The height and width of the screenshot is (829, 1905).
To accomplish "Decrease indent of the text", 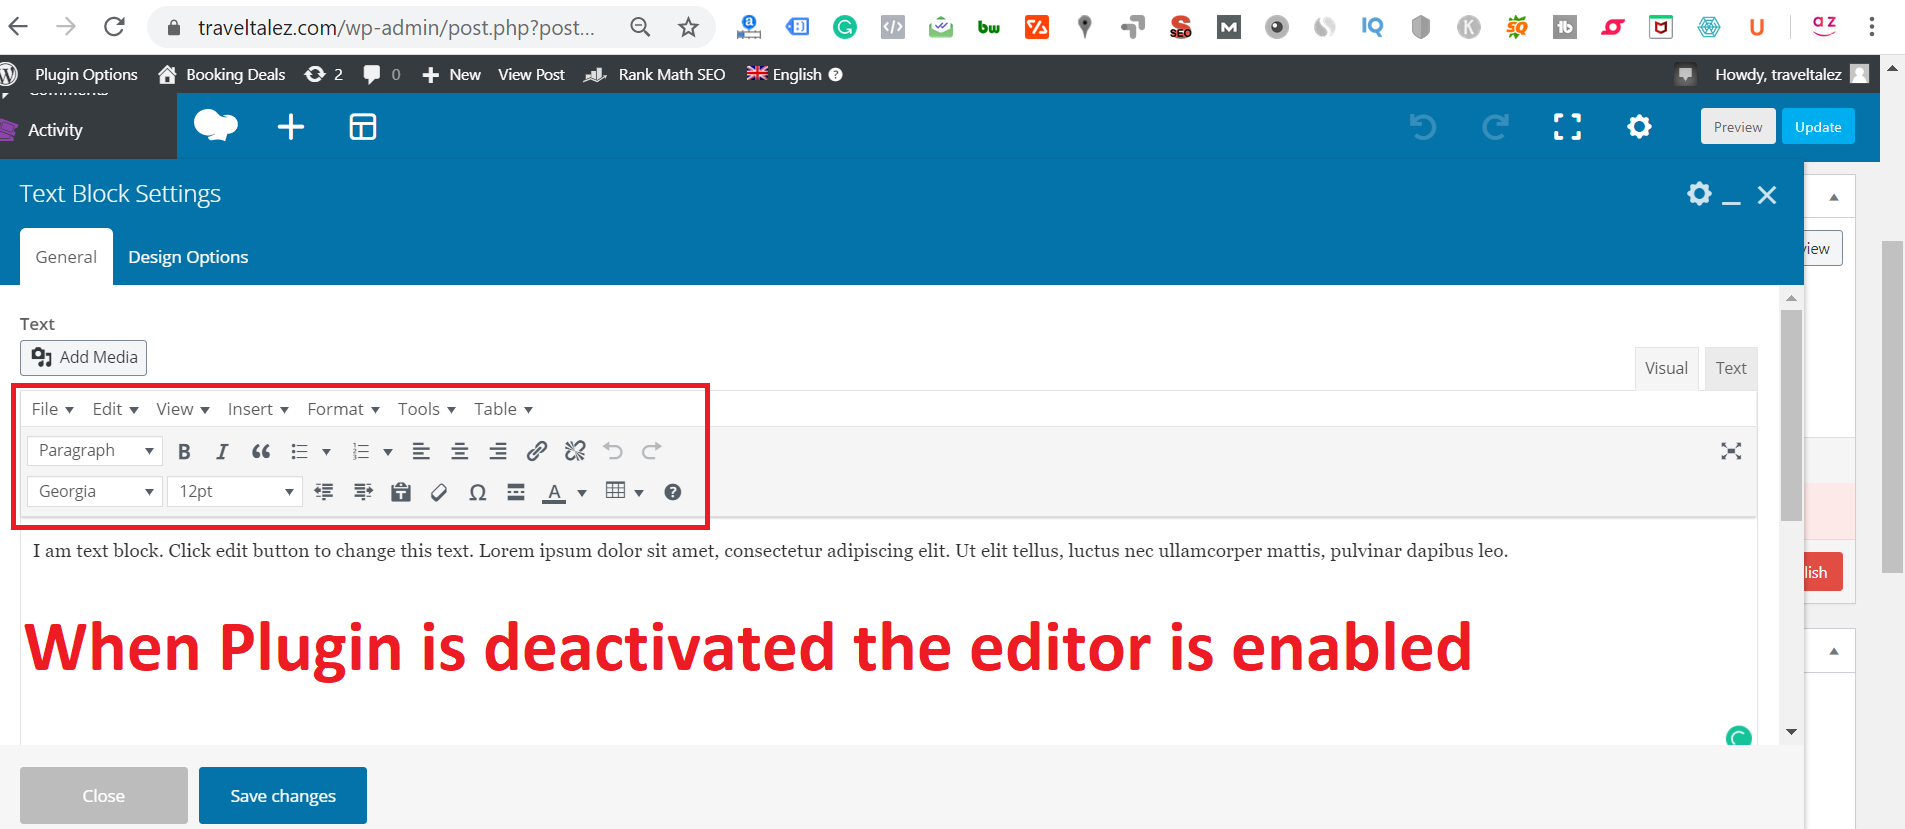I will pyautogui.click(x=324, y=491).
